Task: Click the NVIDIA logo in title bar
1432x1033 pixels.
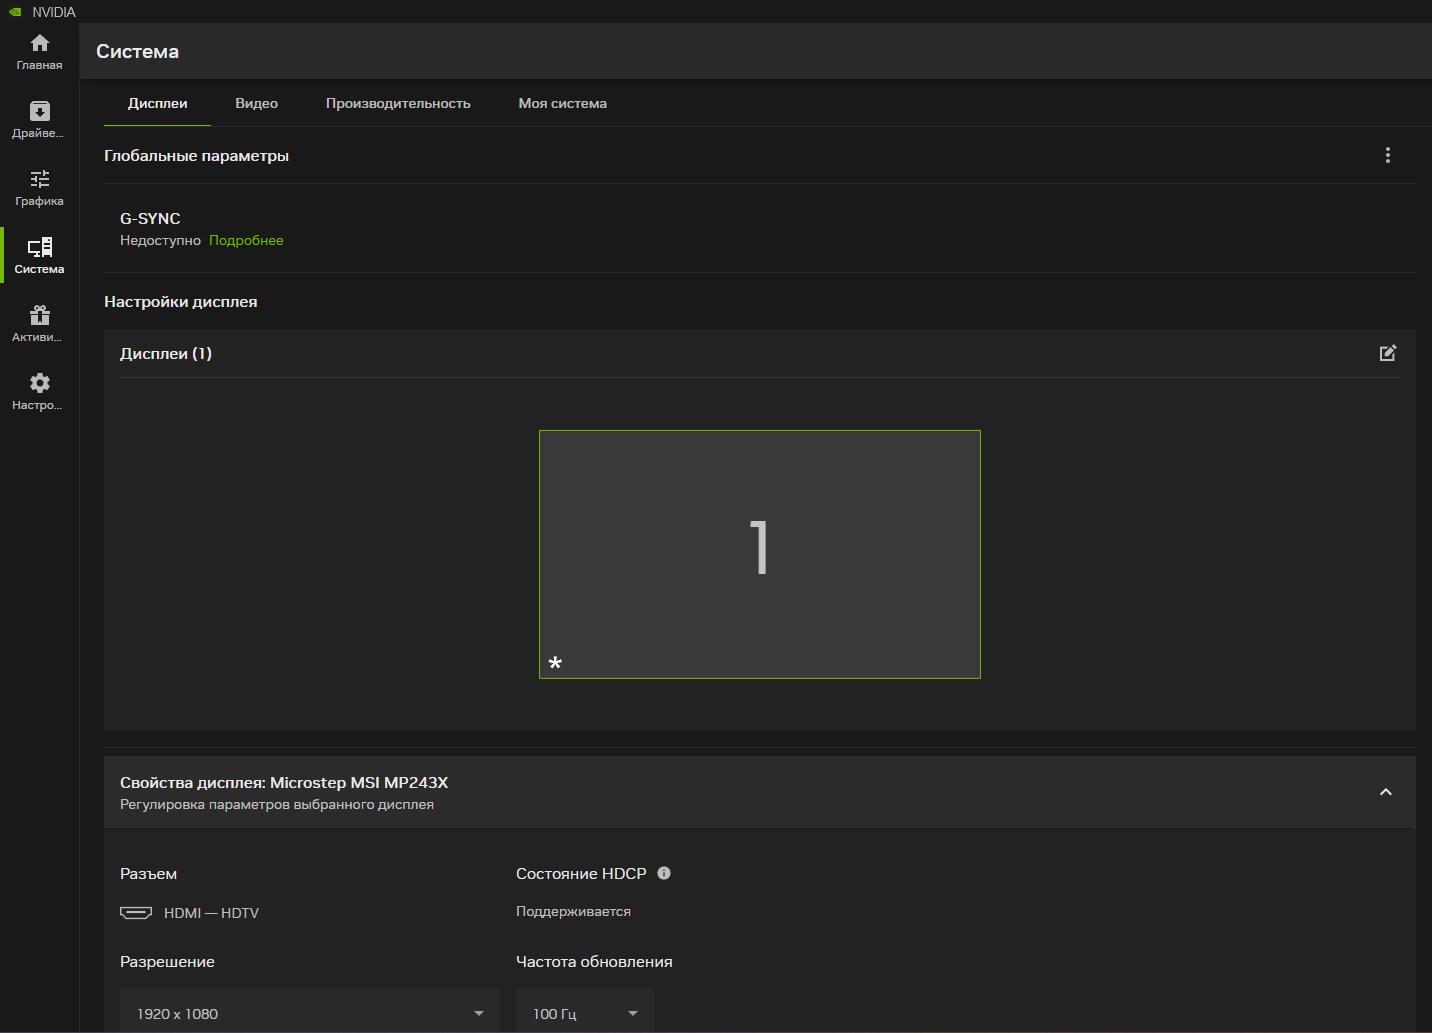Action: point(15,12)
